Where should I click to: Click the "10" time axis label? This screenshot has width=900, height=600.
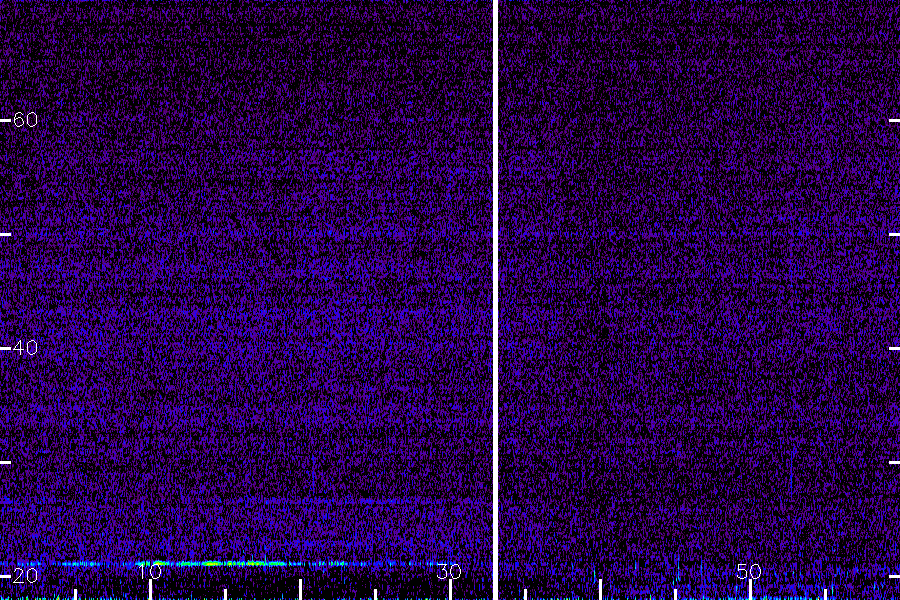click(x=150, y=571)
